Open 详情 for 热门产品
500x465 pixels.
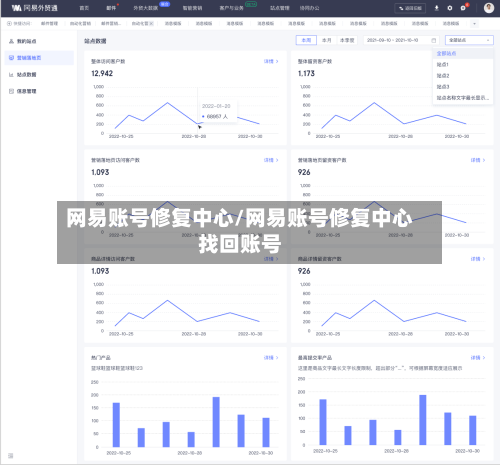pyautogui.click(x=271, y=358)
